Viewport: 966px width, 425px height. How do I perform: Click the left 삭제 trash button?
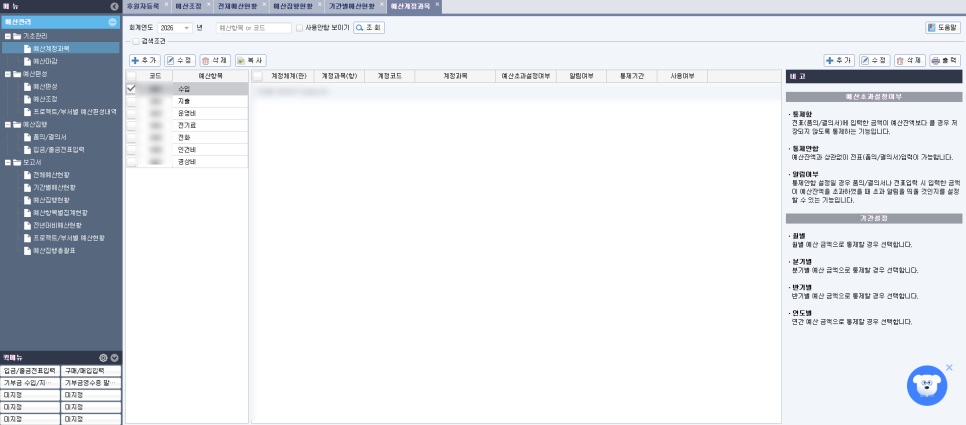click(x=215, y=60)
